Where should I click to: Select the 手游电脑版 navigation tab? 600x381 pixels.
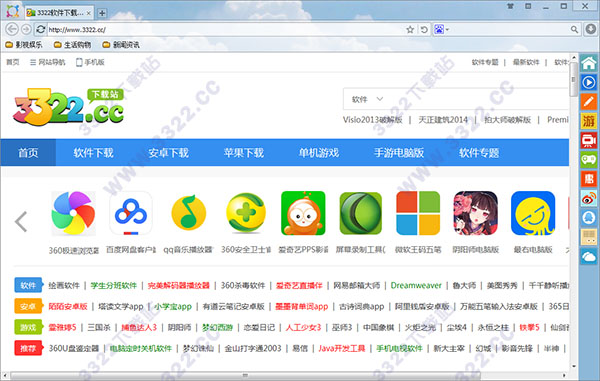[x=399, y=153]
